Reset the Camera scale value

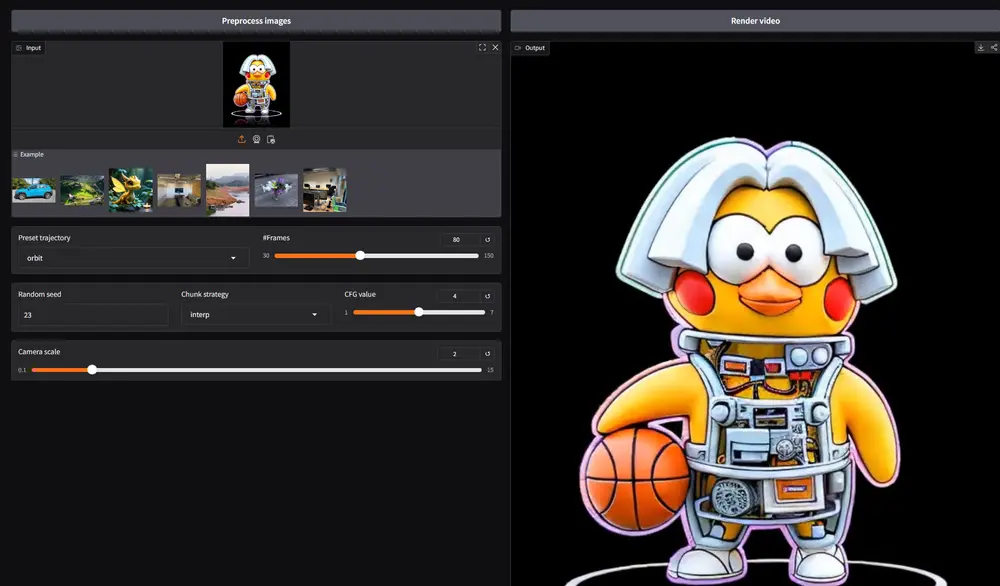tap(488, 354)
